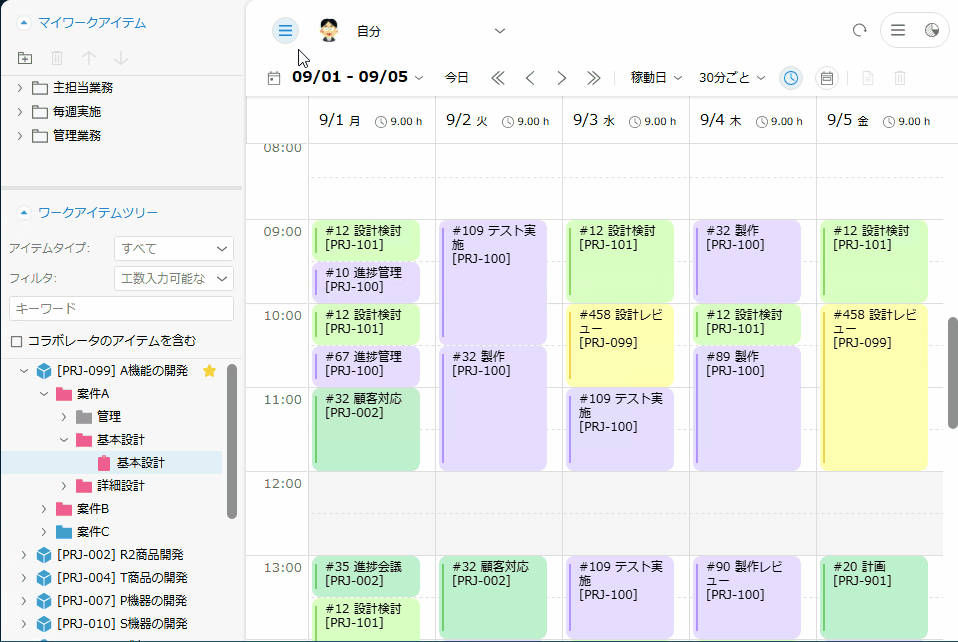958x642 pixels.
Task: Expand the 主担当業務 folder
Action: click(x=20, y=88)
